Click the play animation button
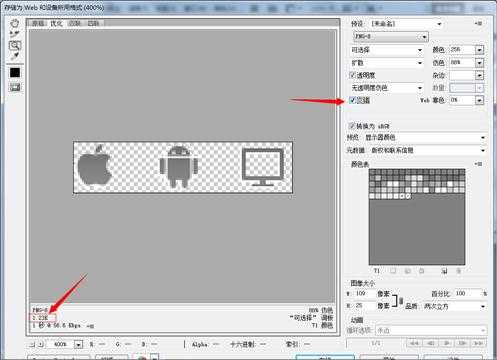The width and height of the screenshot is (497, 360). pyautogui.click(x=446, y=343)
